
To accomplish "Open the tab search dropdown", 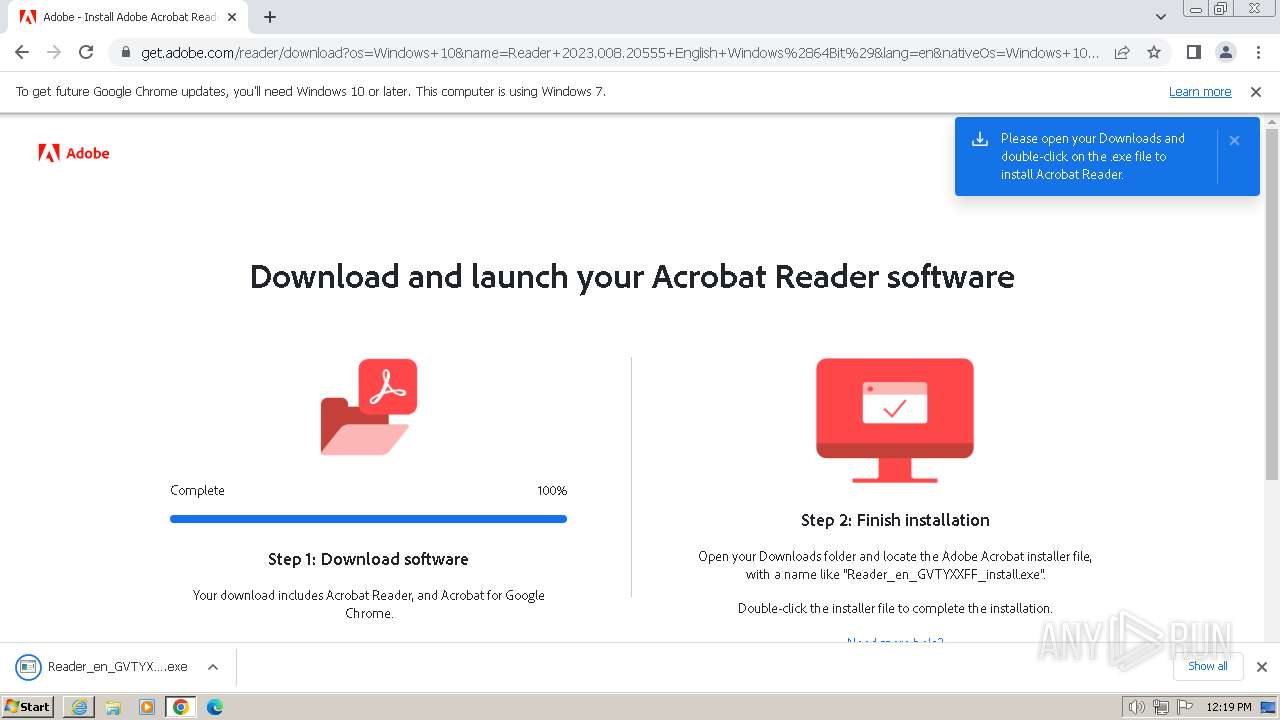I will 1161,17.
